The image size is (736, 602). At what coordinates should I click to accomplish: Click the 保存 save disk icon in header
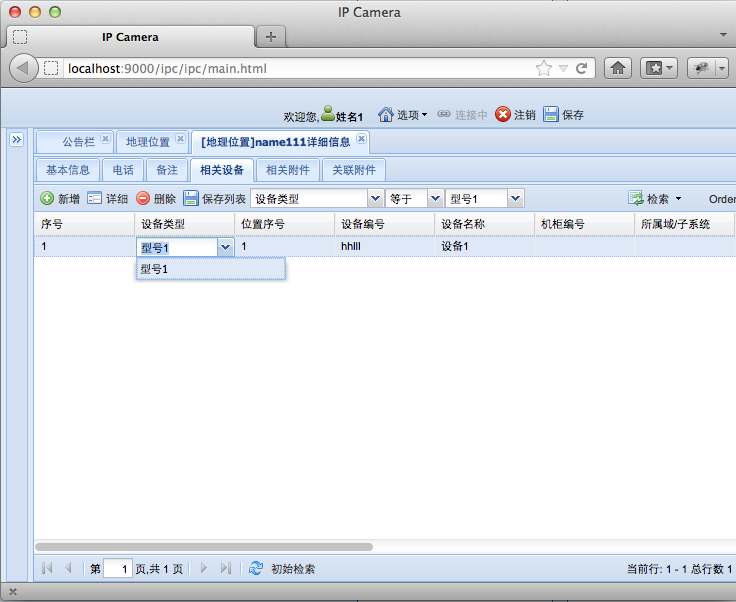(551, 115)
